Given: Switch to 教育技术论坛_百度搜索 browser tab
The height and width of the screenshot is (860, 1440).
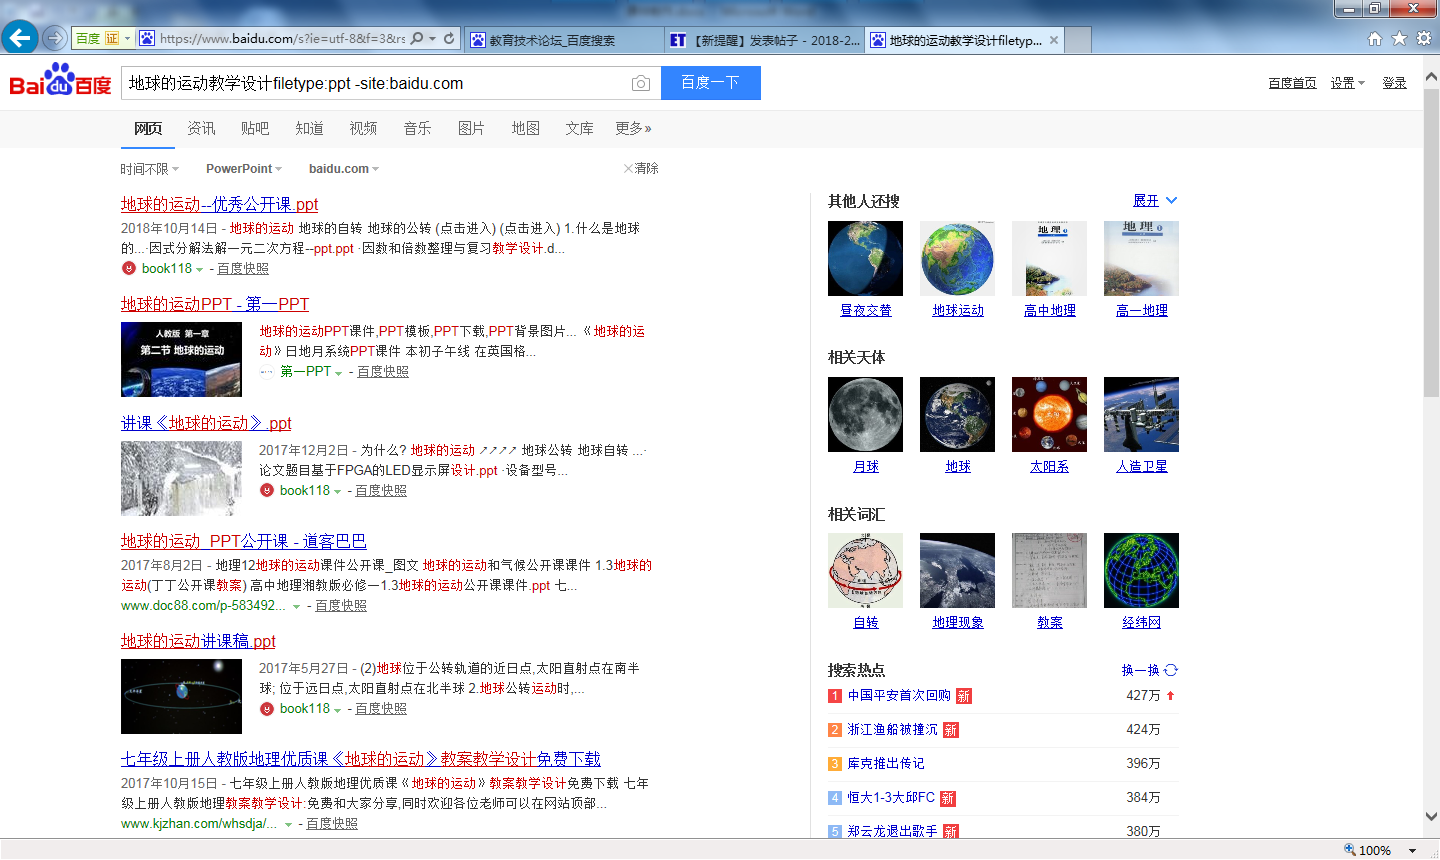Looking at the screenshot, I should (563, 40).
